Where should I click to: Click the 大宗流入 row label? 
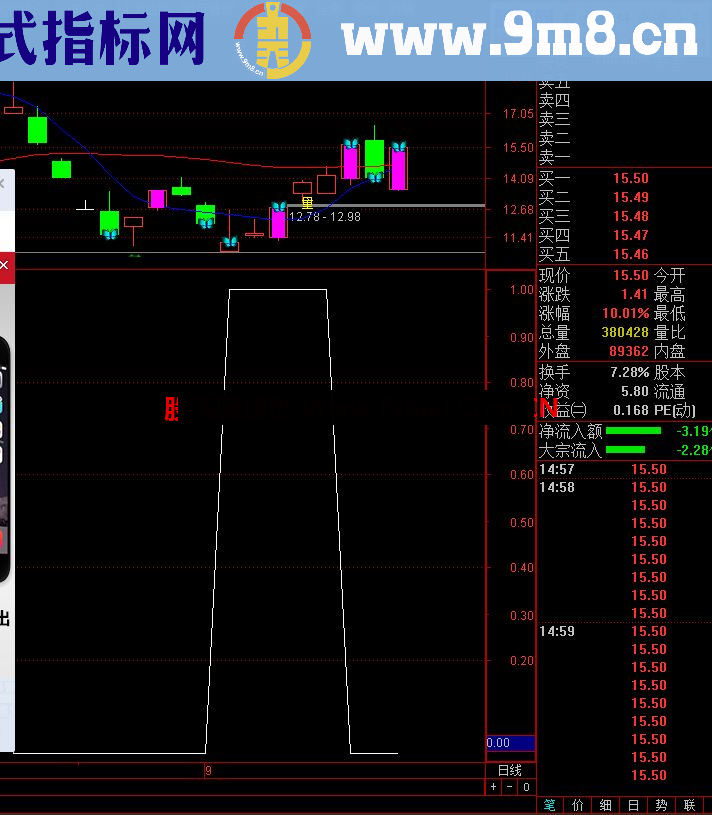coord(570,450)
